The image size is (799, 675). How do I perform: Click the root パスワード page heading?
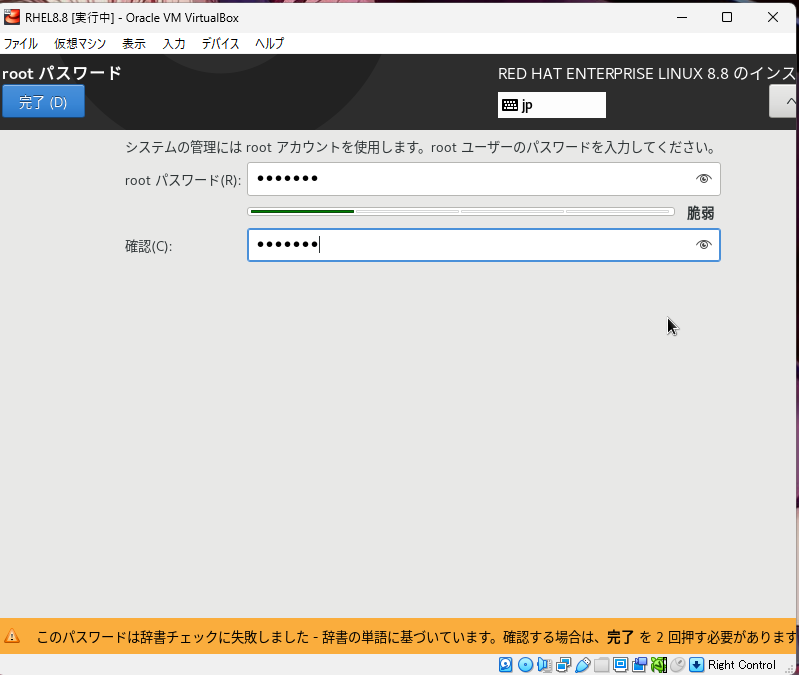tap(62, 73)
